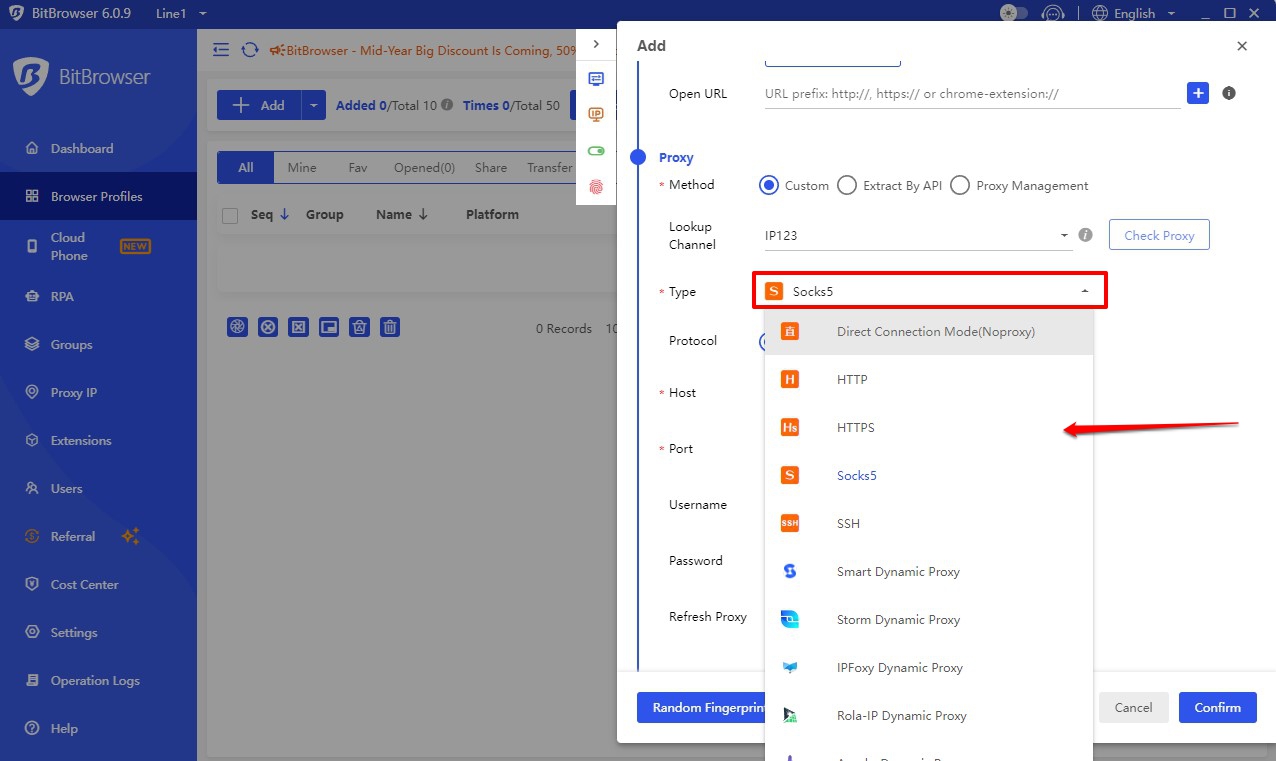Select the Proxy Management method
The height and width of the screenshot is (761, 1276).
[x=1019, y=185]
